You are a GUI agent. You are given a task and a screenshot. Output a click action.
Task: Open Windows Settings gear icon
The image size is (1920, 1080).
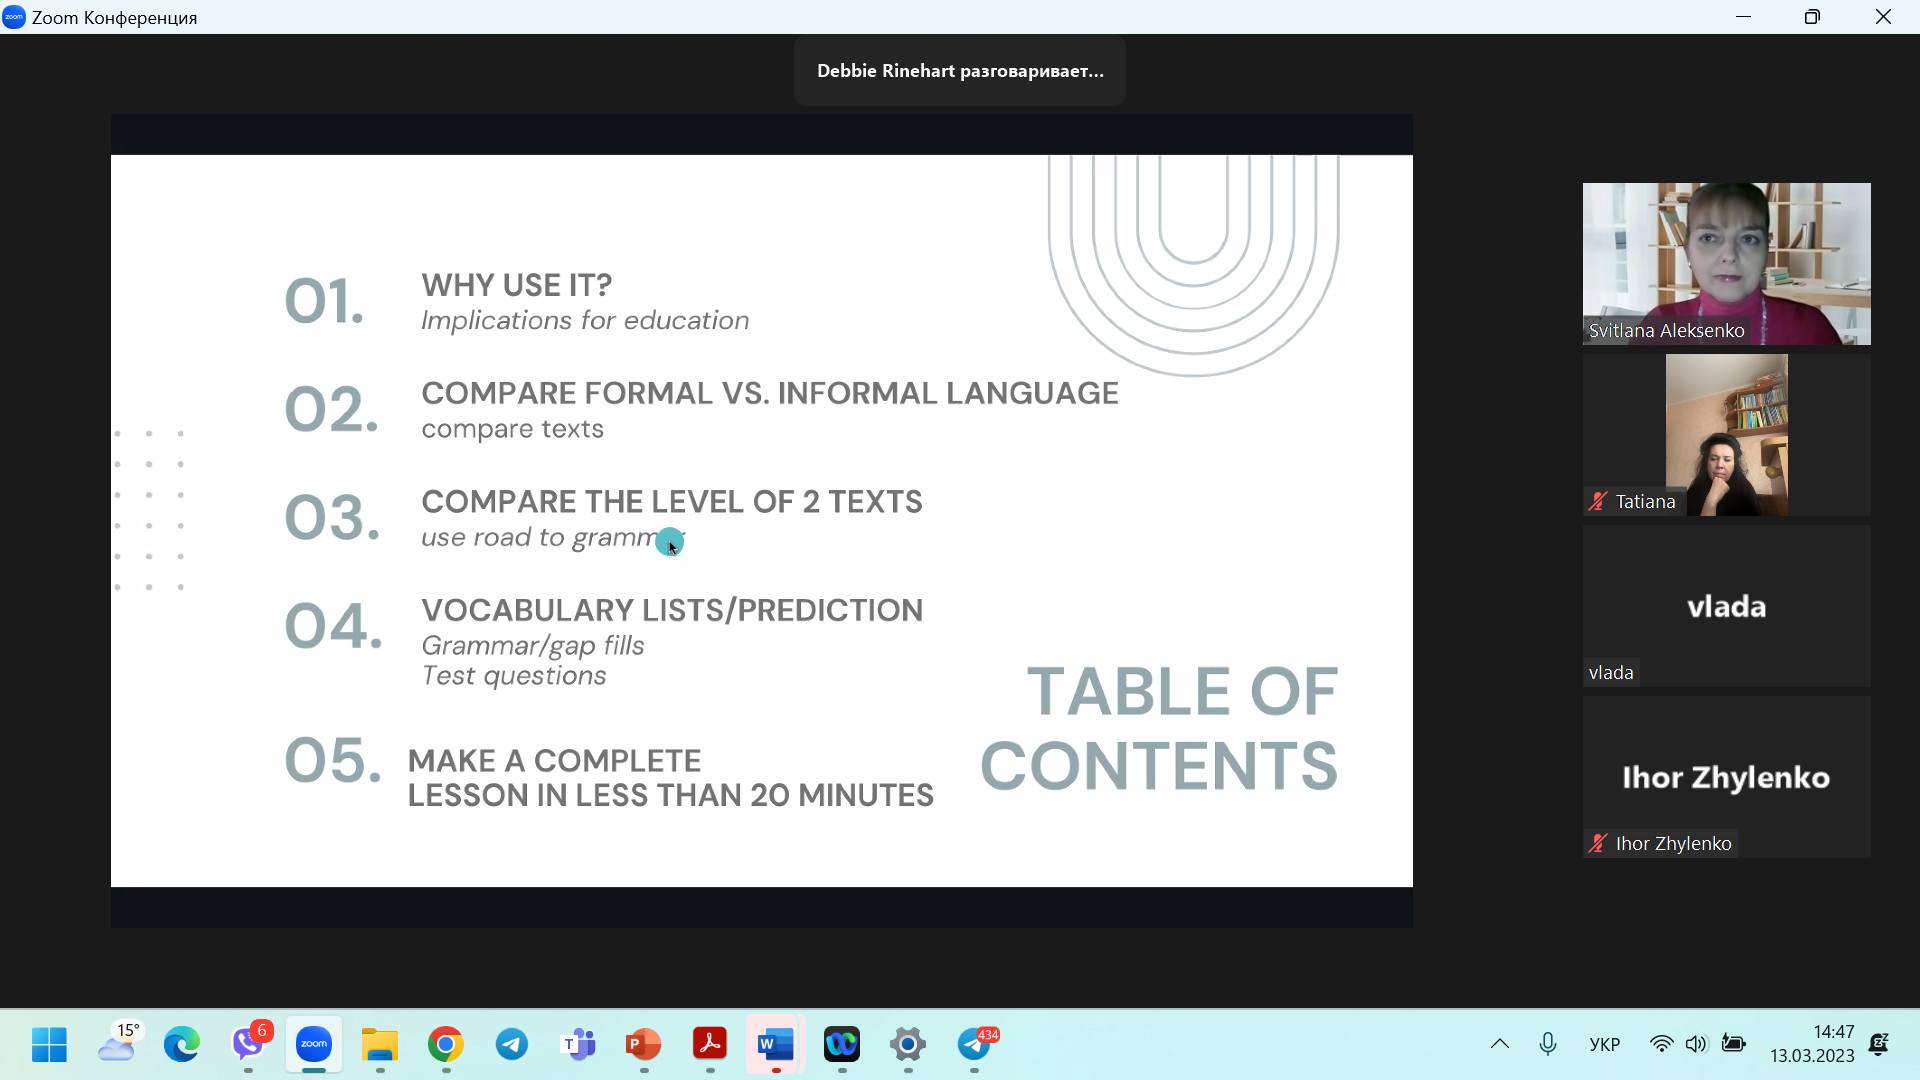[x=908, y=1045]
